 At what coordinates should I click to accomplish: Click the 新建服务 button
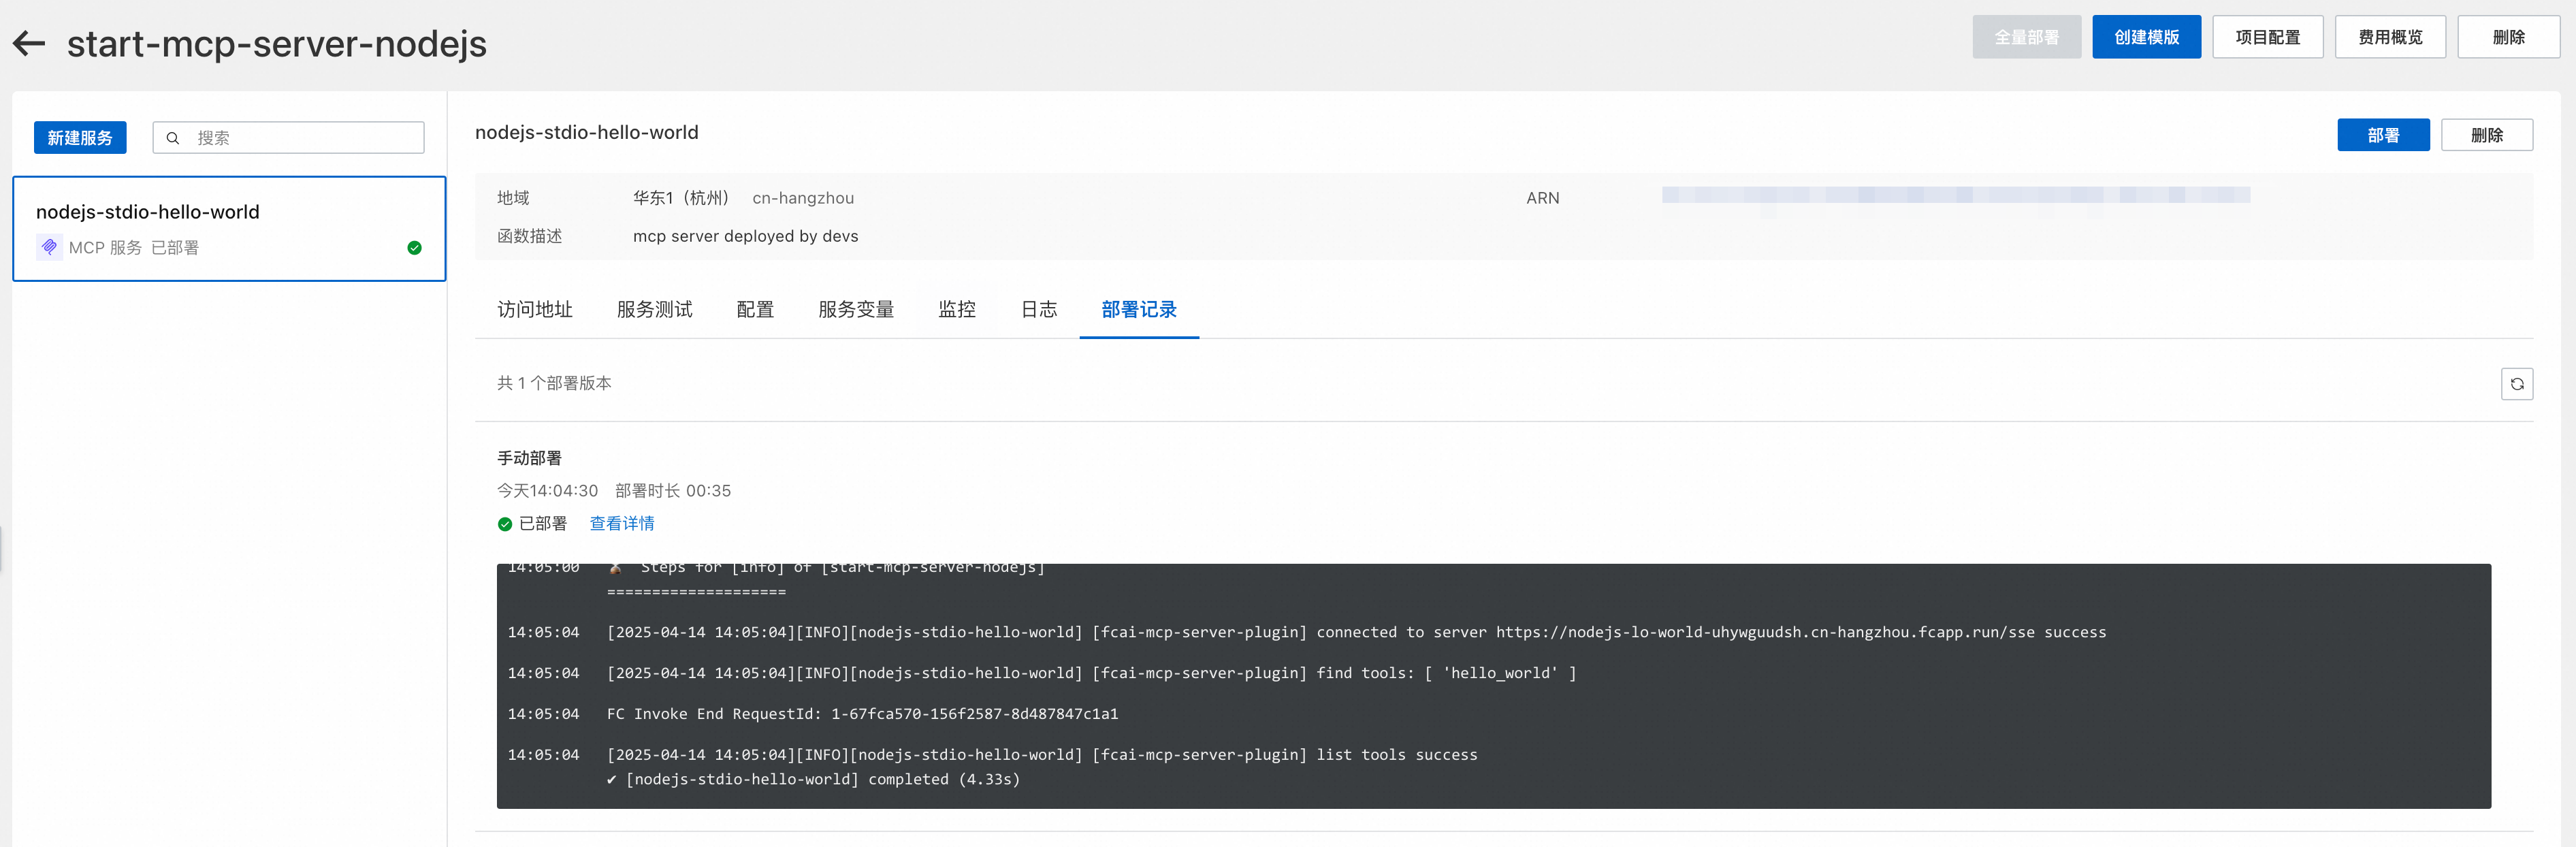[x=80, y=138]
